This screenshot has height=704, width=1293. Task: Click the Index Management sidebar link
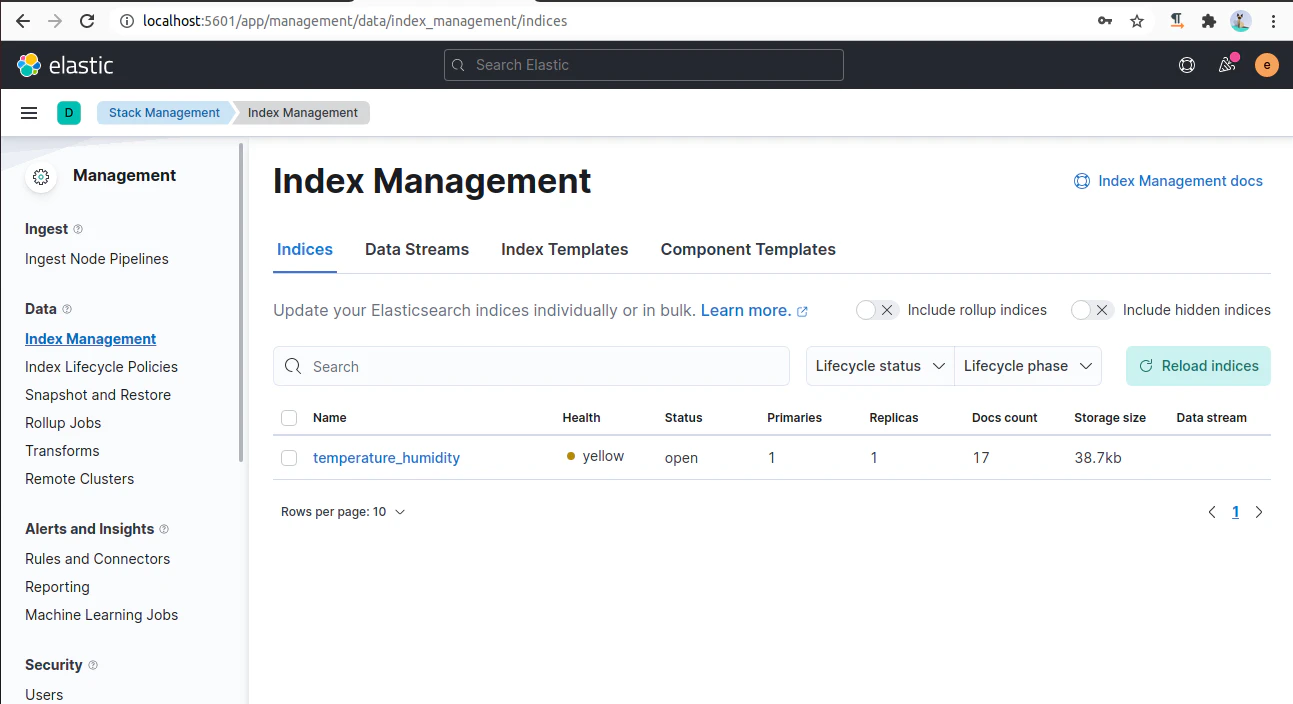click(90, 339)
